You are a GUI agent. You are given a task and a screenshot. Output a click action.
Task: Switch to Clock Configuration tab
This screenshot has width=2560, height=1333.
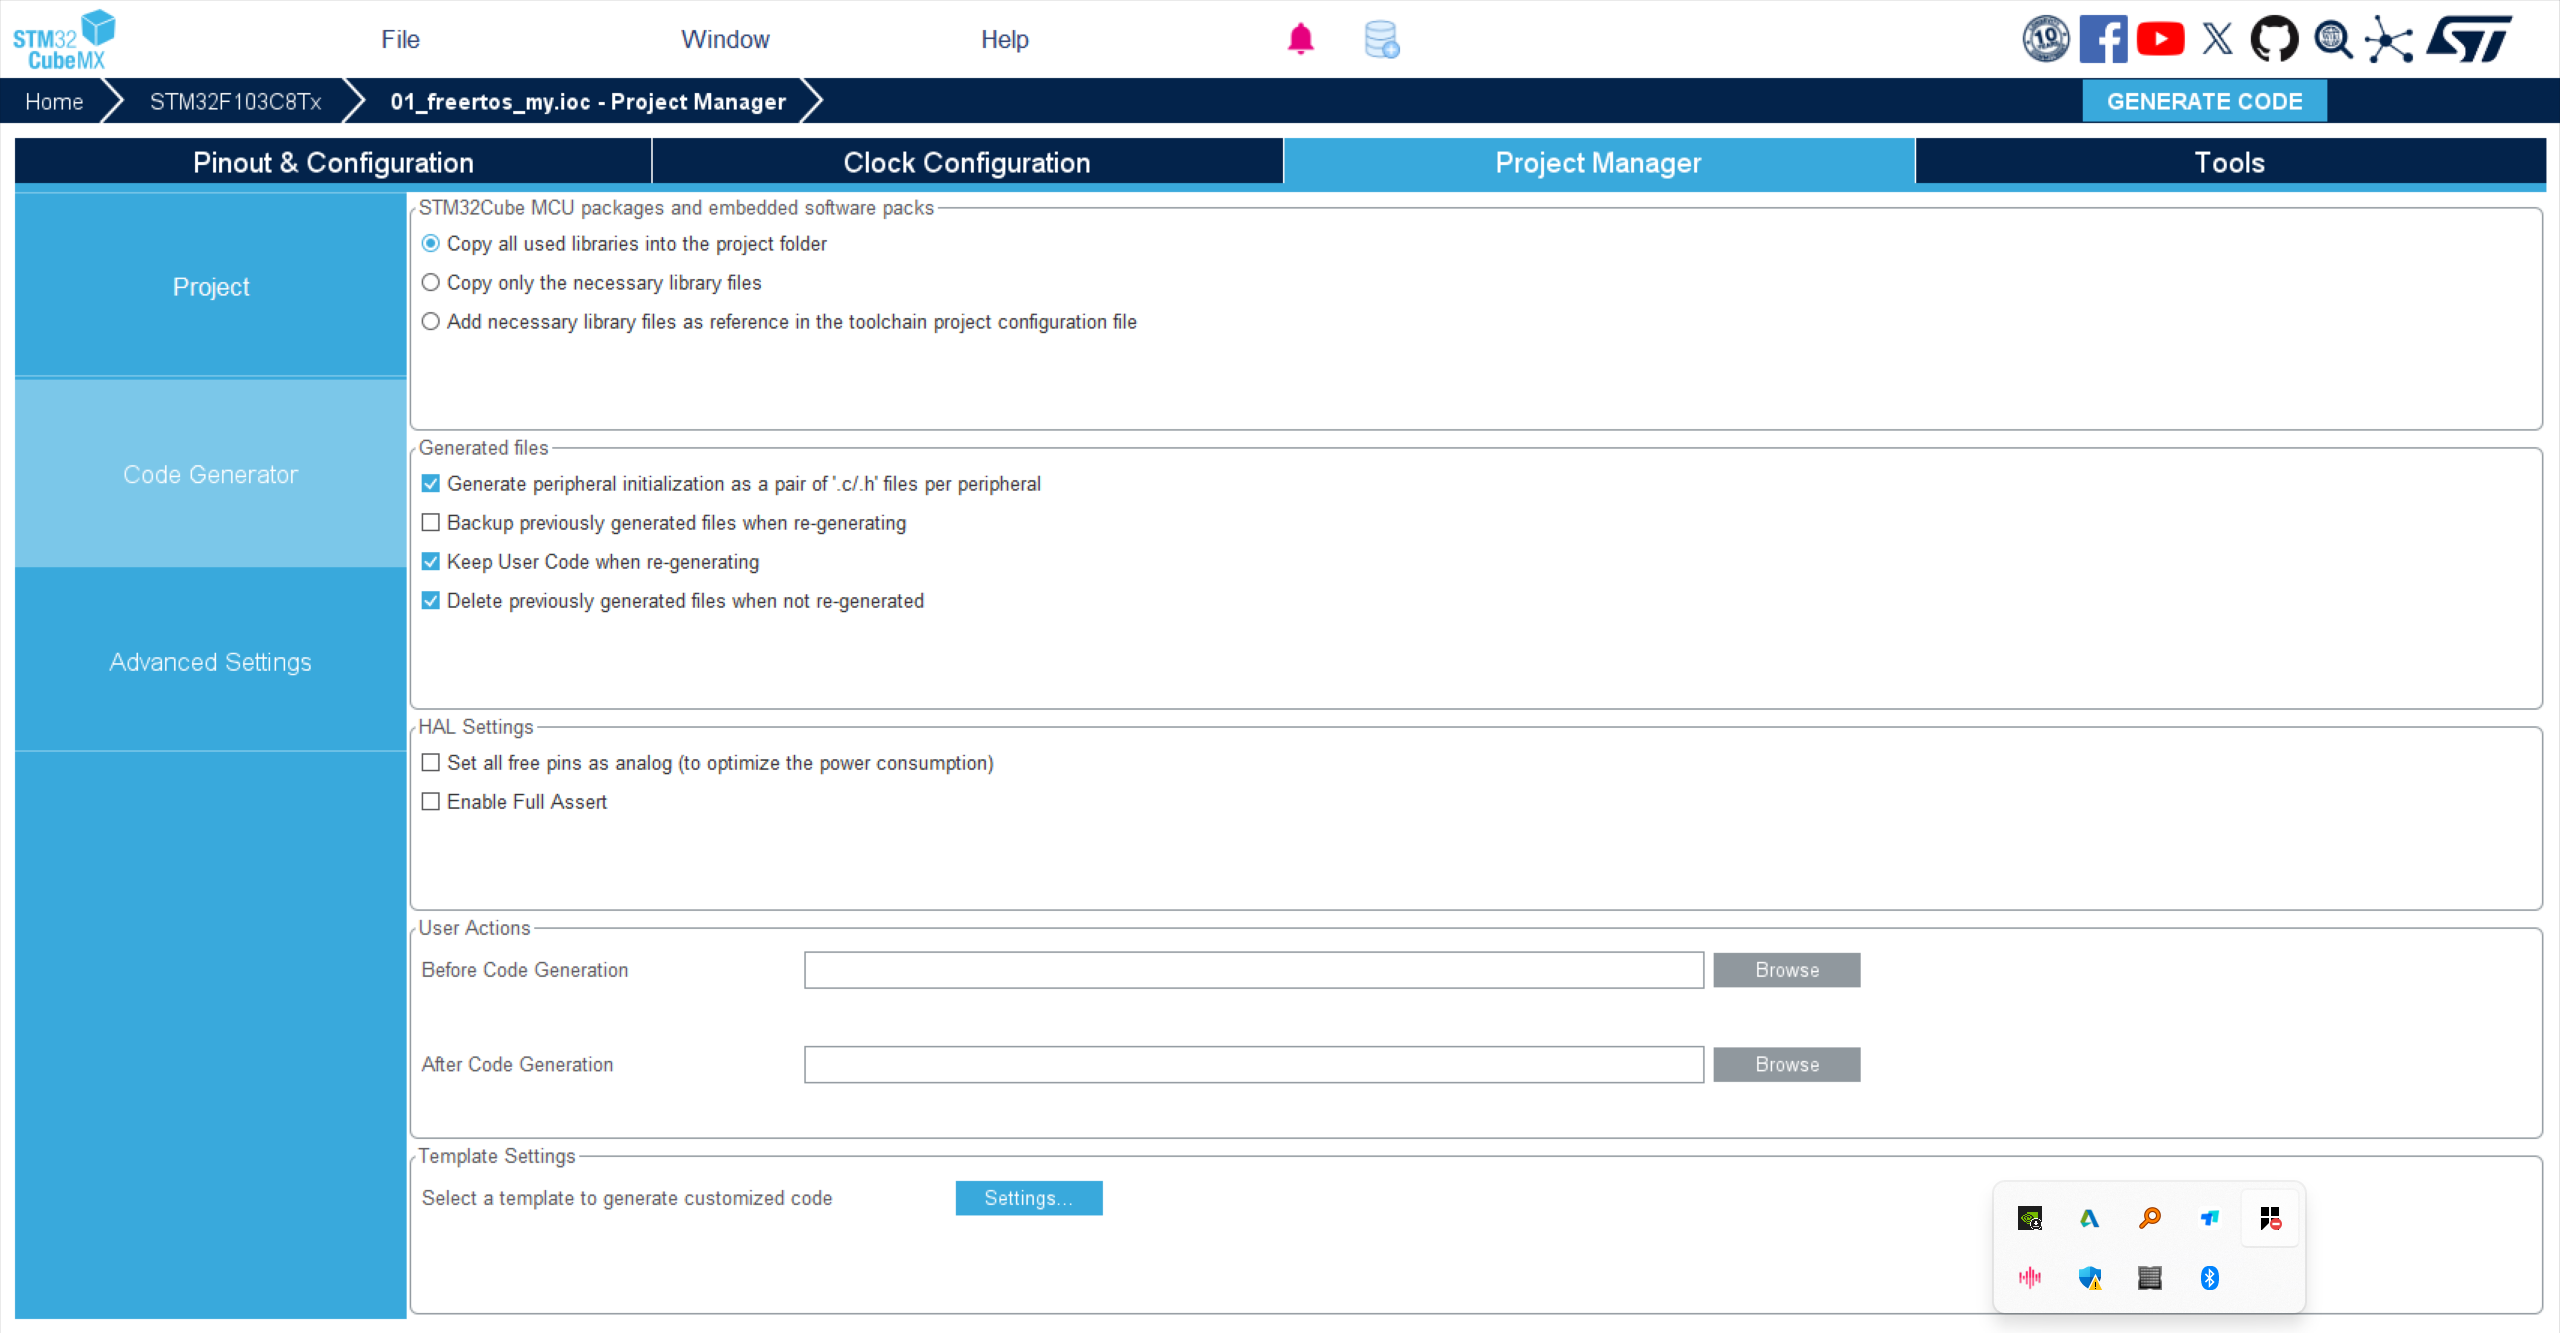[x=966, y=162]
